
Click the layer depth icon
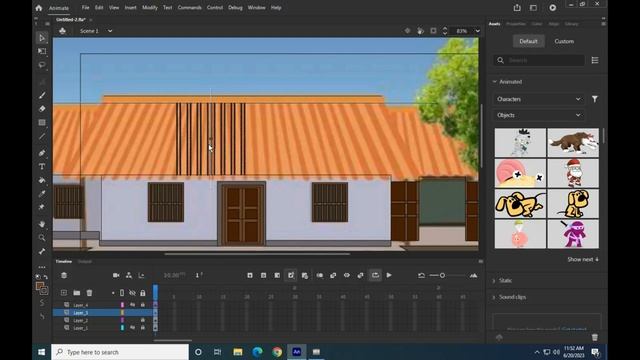click(x=141, y=276)
